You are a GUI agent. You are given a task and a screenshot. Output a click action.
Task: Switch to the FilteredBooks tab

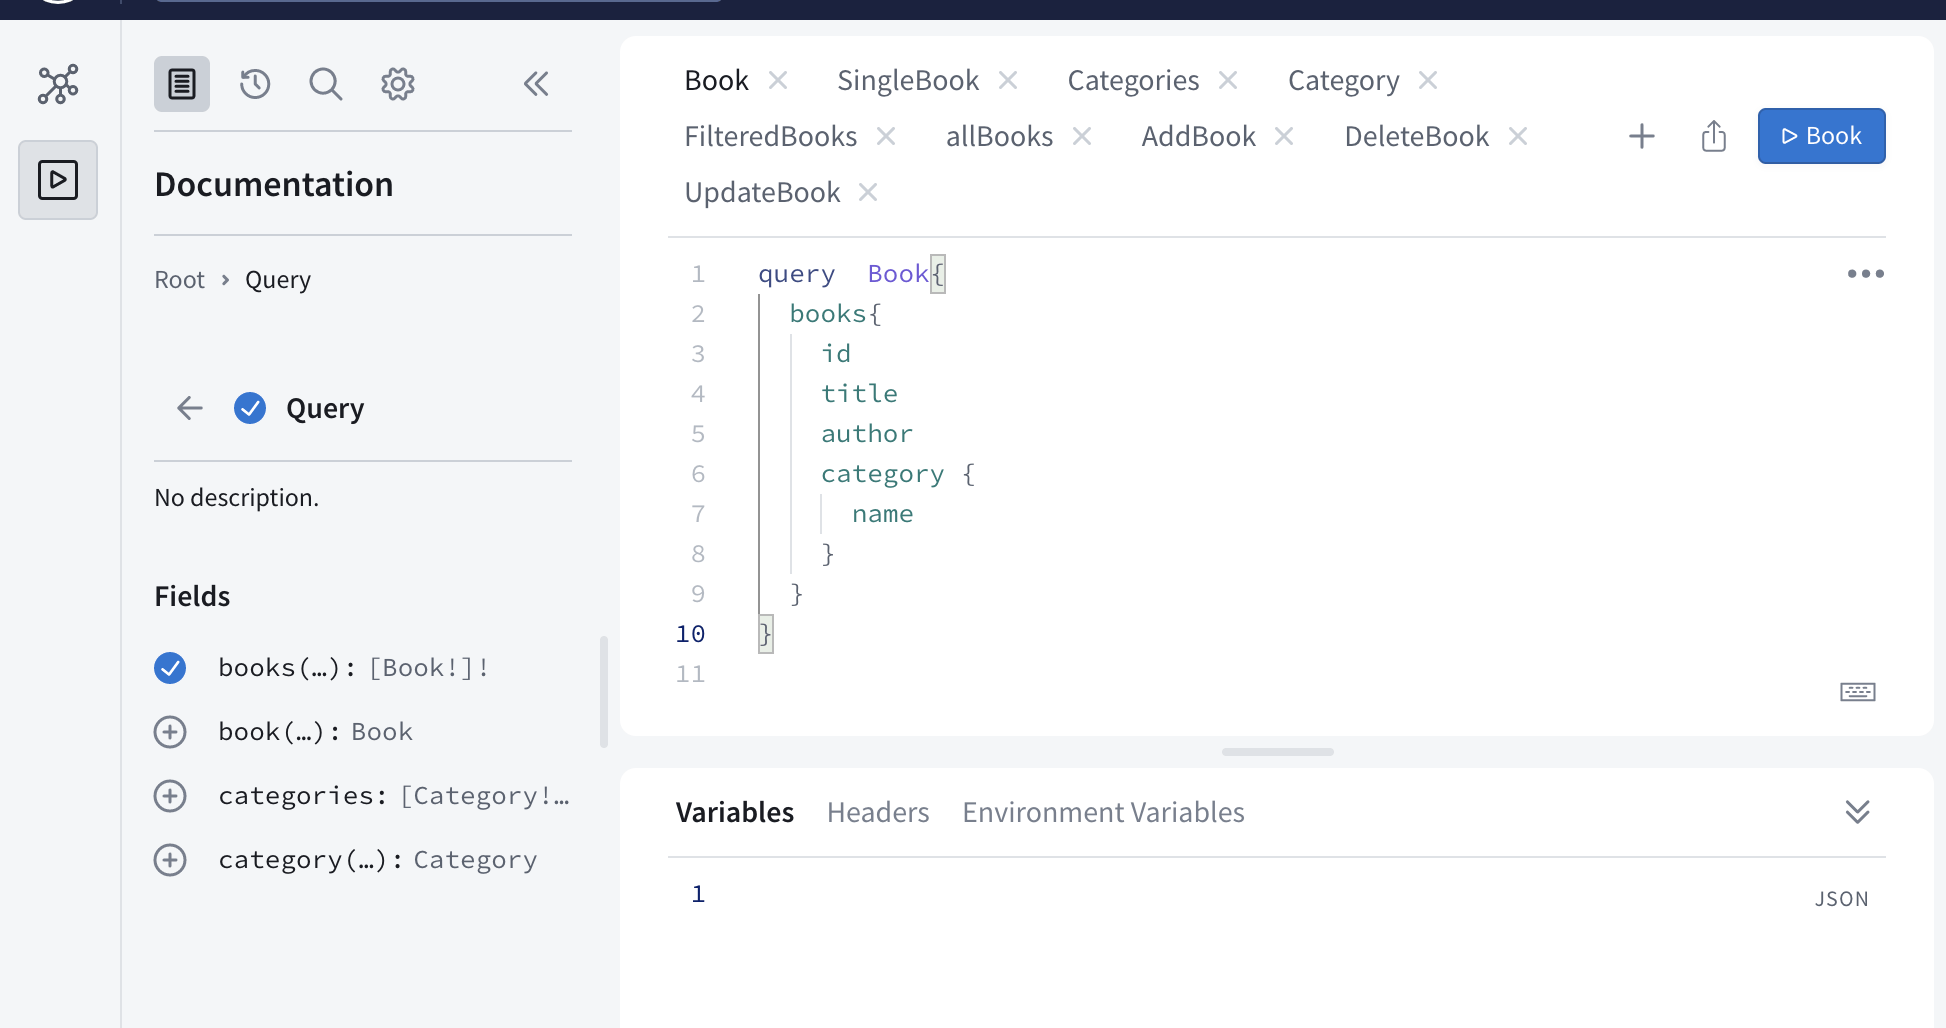click(770, 136)
